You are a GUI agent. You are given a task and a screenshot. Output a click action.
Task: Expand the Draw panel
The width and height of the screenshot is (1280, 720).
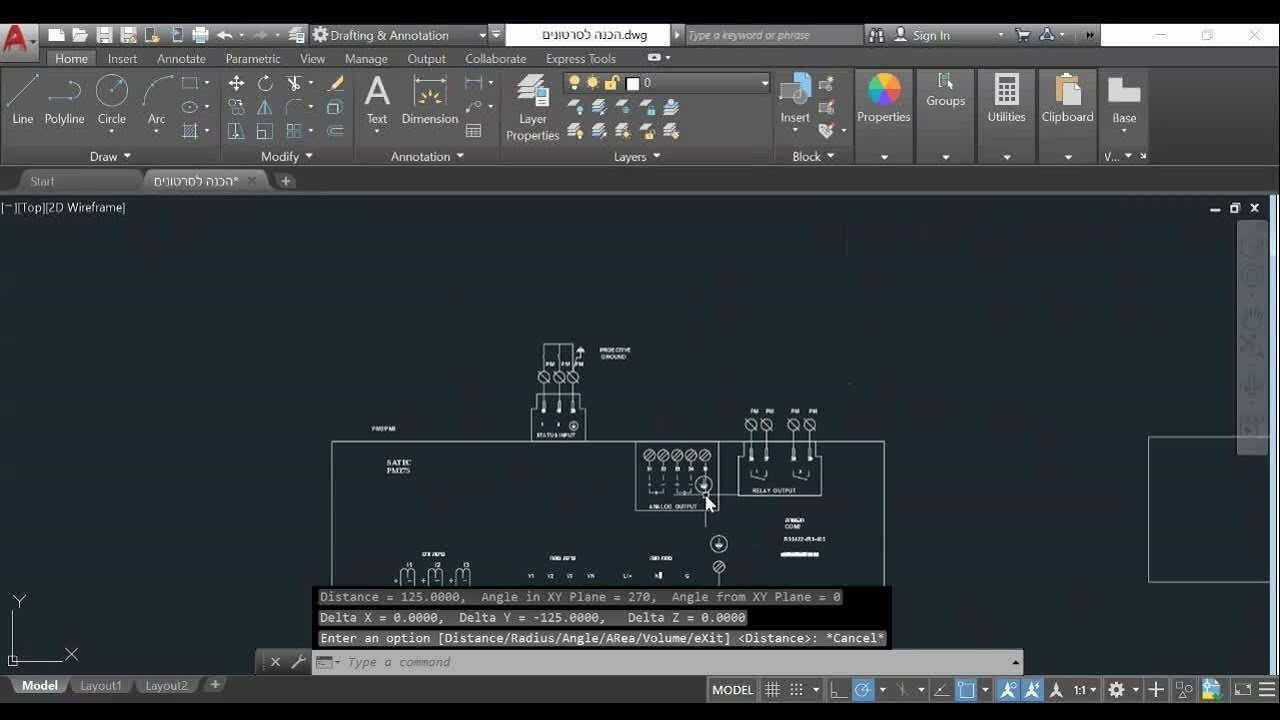(110, 156)
